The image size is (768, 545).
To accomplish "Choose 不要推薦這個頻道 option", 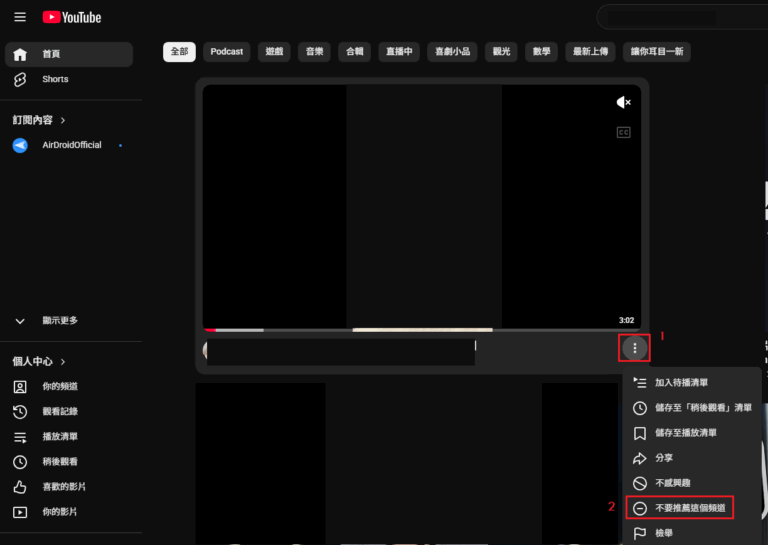I will click(692, 508).
